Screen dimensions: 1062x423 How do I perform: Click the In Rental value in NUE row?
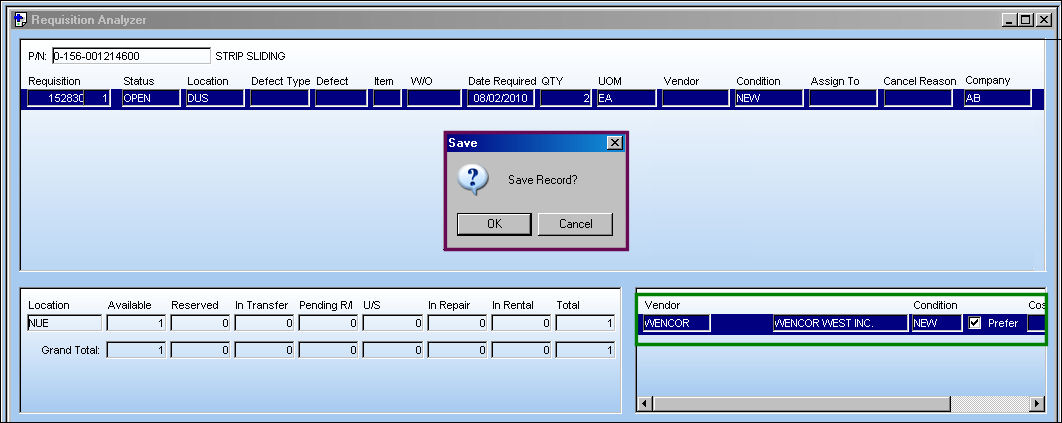point(521,324)
